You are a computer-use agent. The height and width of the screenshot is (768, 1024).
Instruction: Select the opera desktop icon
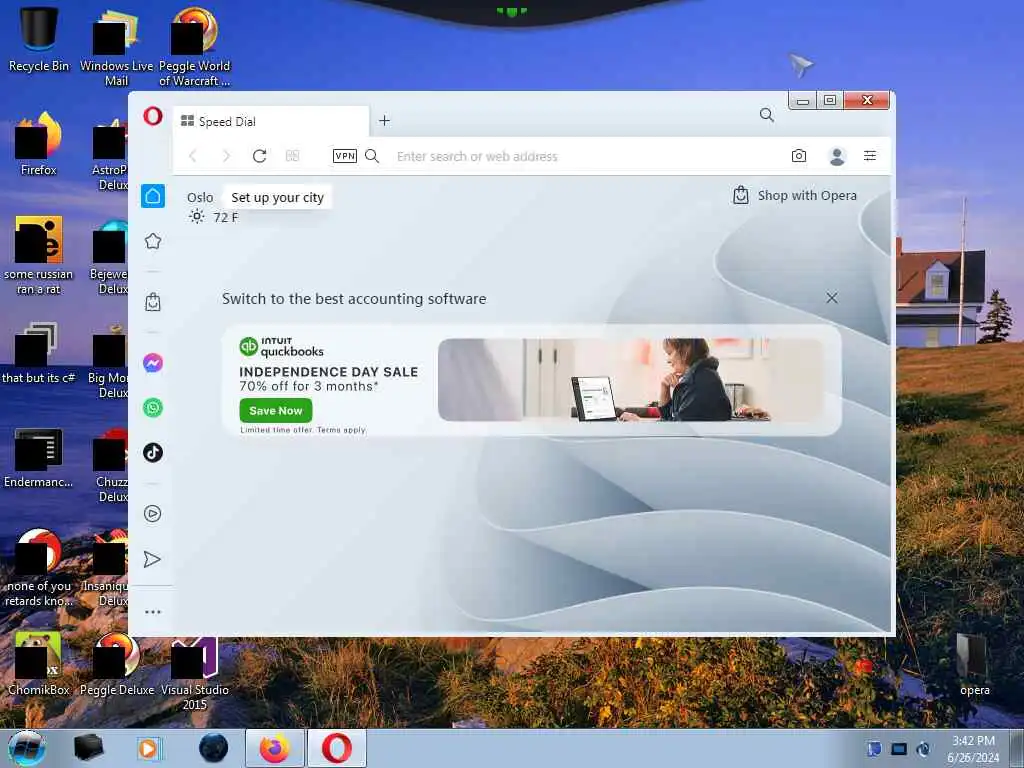[x=974, y=665]
